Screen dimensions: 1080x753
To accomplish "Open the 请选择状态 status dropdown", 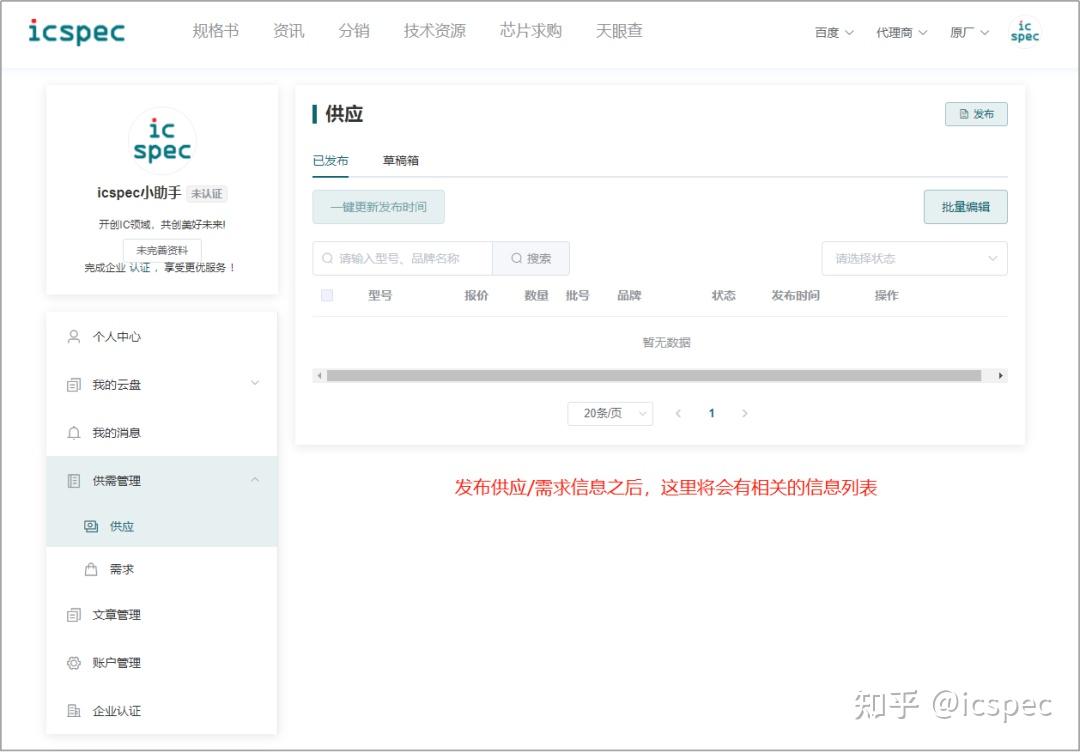I will (x=912, y=258).
